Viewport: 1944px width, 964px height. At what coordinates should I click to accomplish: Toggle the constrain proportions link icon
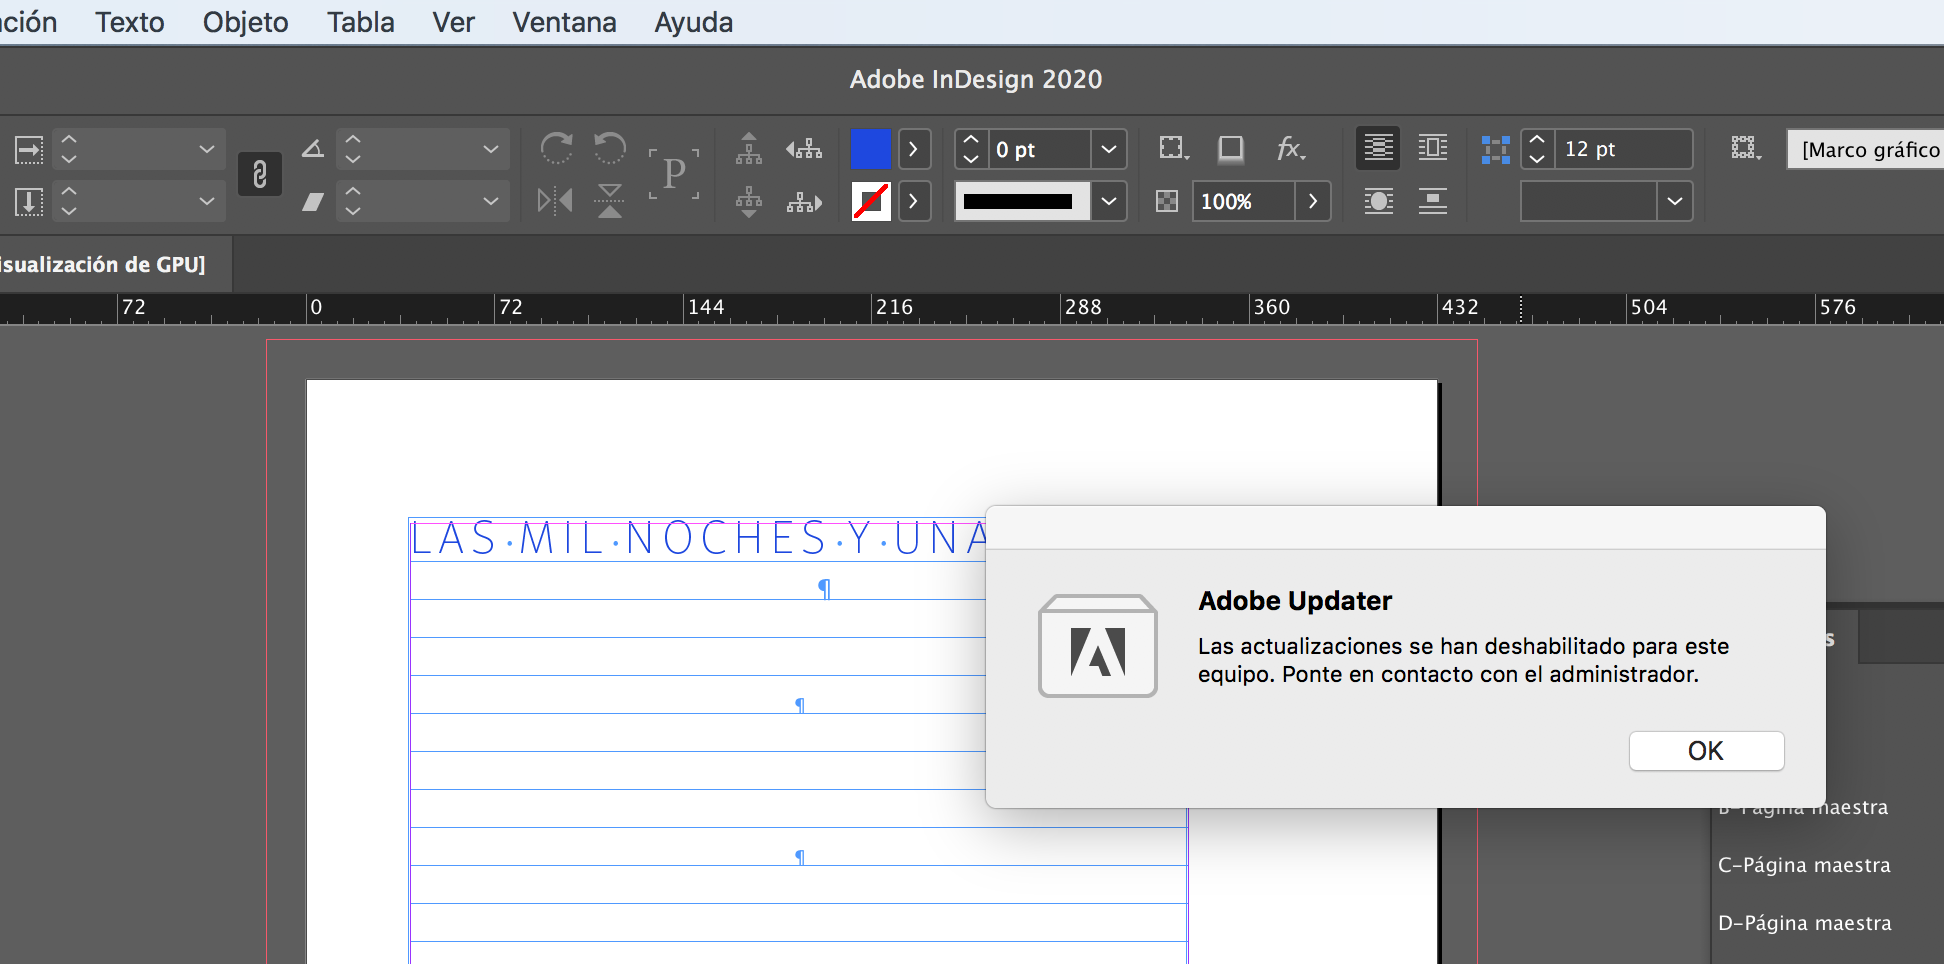click(x=260, y=174)
